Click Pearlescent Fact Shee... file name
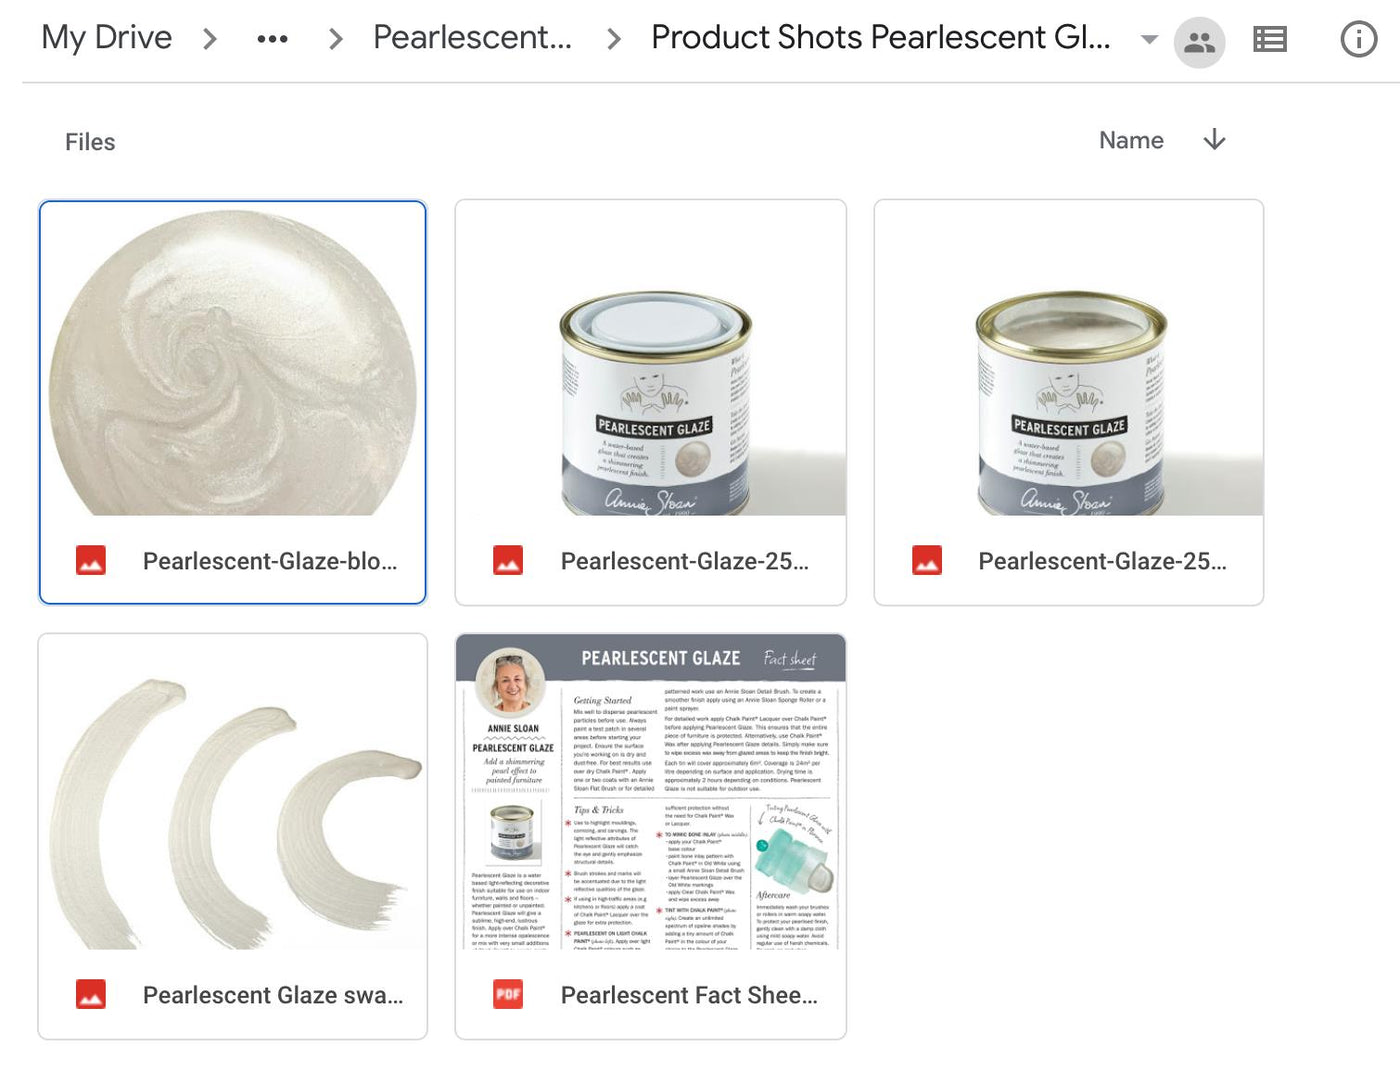 (689, 995)
